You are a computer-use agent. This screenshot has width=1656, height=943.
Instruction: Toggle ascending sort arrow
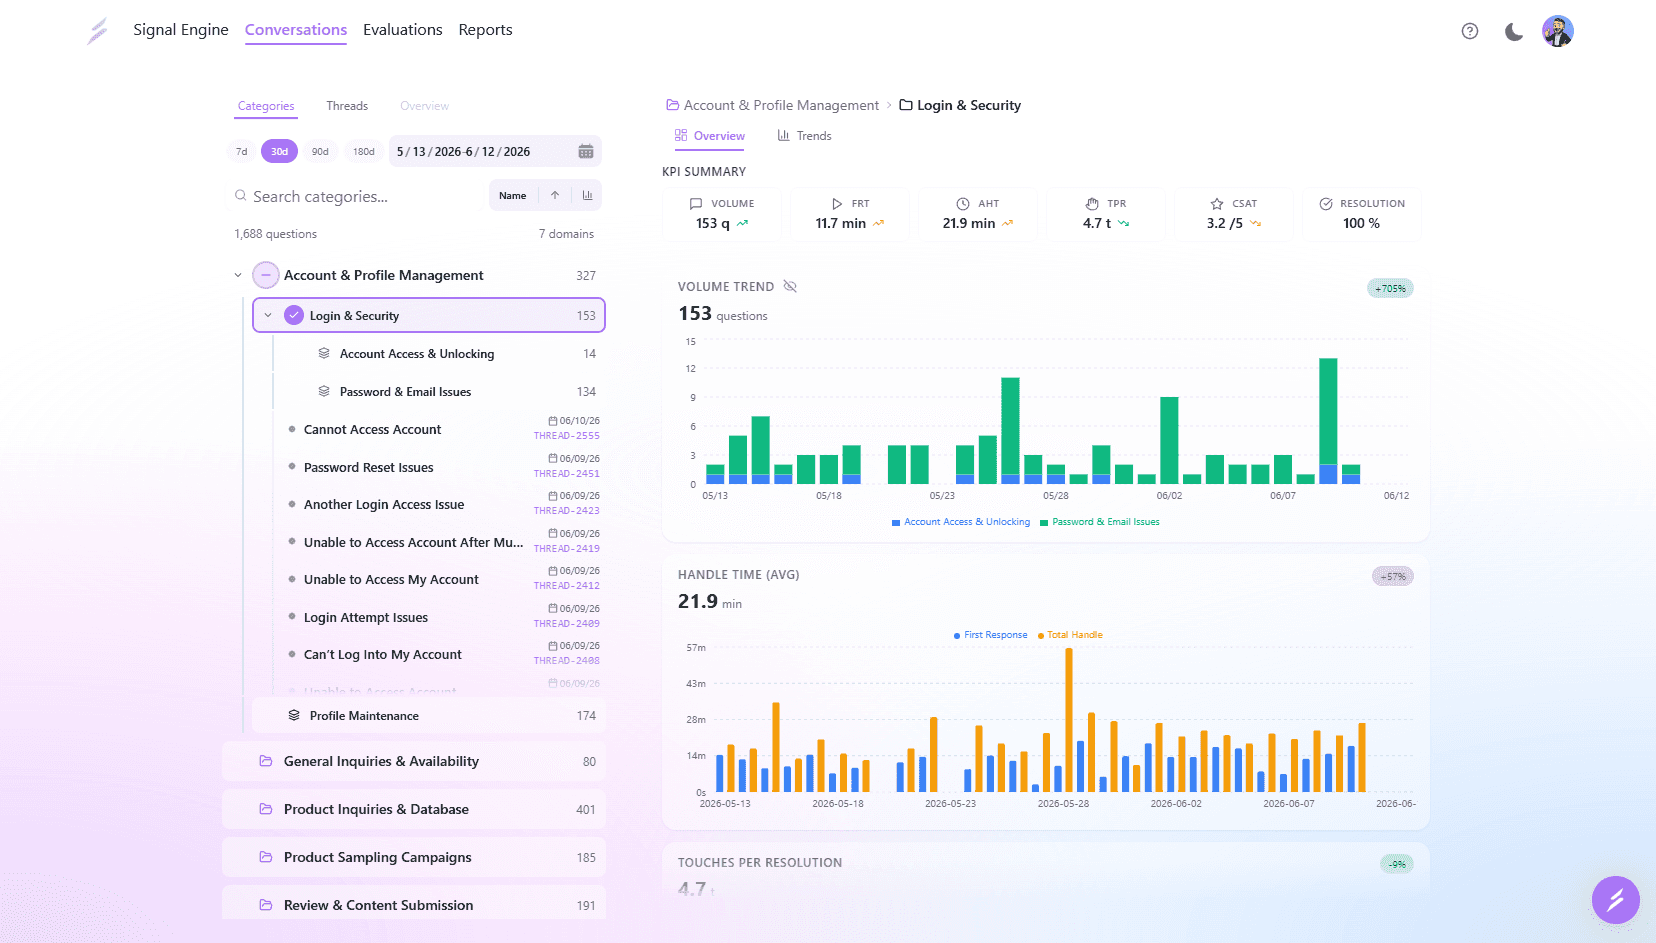click(555, 195)
